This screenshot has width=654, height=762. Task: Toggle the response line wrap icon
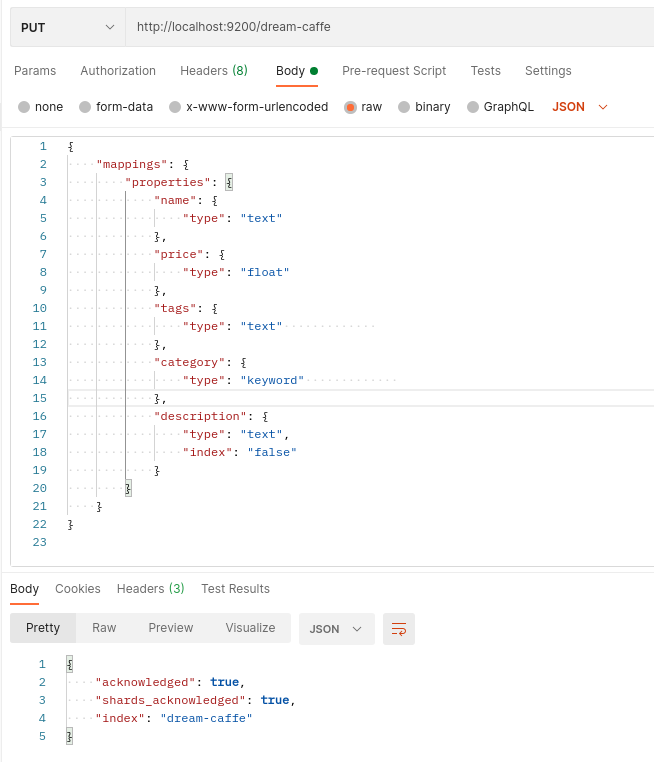[x=399, y=629]
